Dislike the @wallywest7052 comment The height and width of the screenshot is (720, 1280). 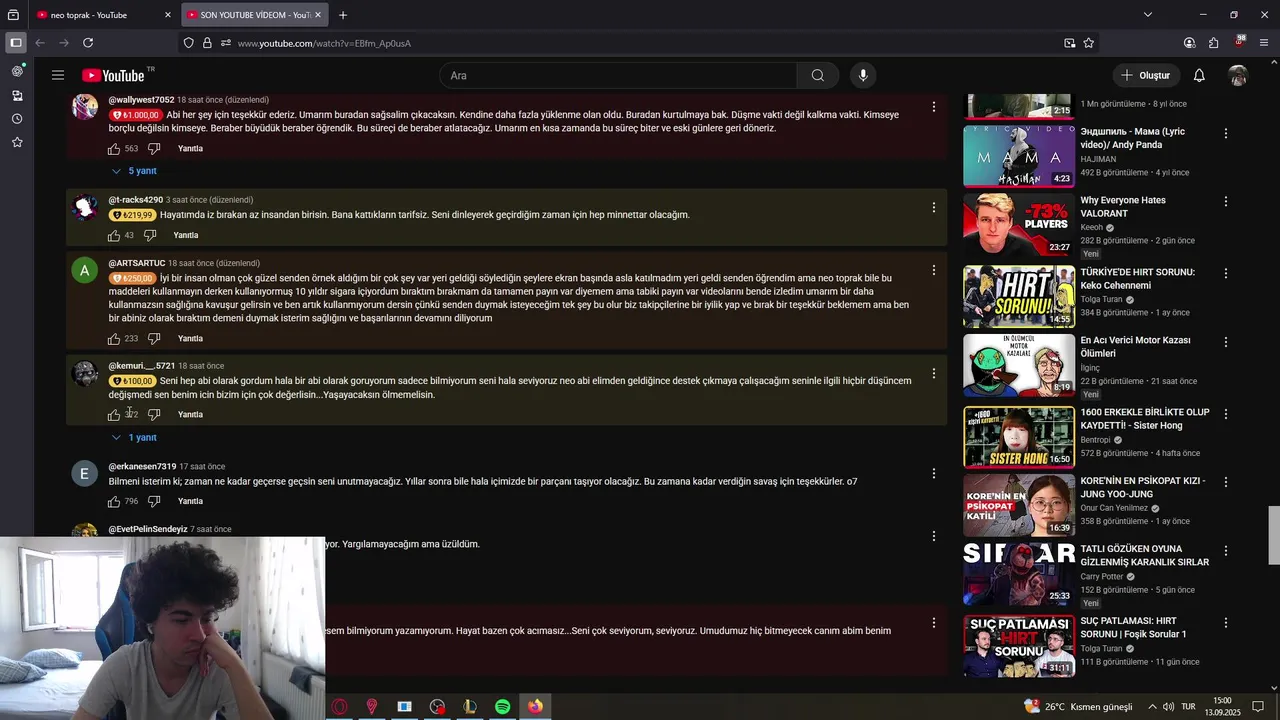(154, 149)
